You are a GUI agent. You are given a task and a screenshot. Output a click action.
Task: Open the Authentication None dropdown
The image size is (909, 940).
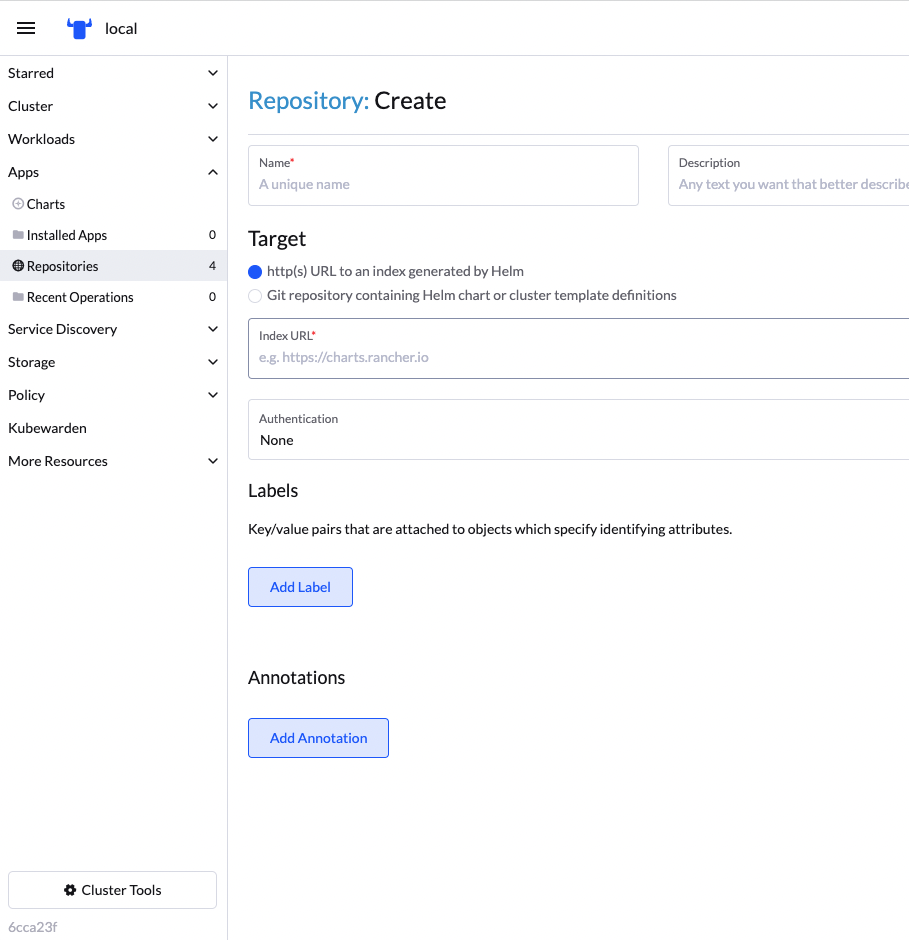[580, 430]
